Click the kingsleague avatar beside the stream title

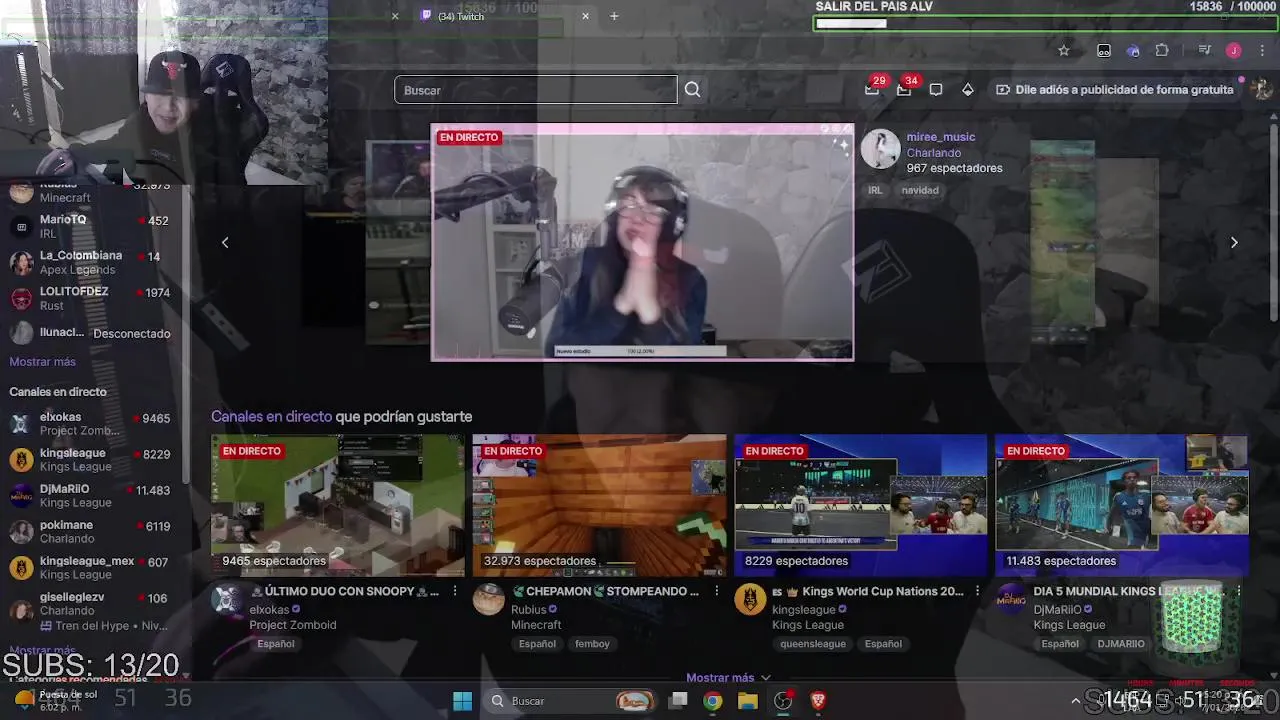[750, 599]
